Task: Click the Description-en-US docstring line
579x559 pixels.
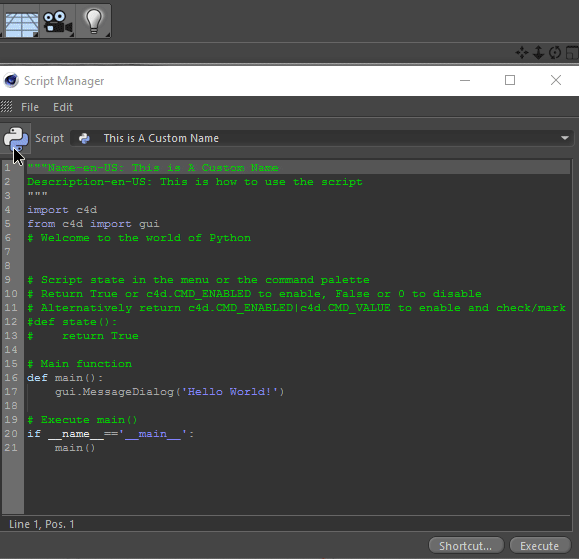Action: coord(195,182)
